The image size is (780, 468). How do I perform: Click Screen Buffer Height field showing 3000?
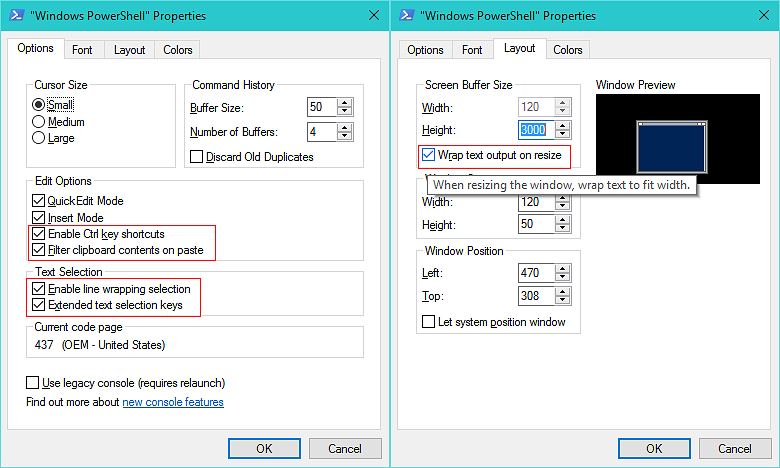[536, 130]
